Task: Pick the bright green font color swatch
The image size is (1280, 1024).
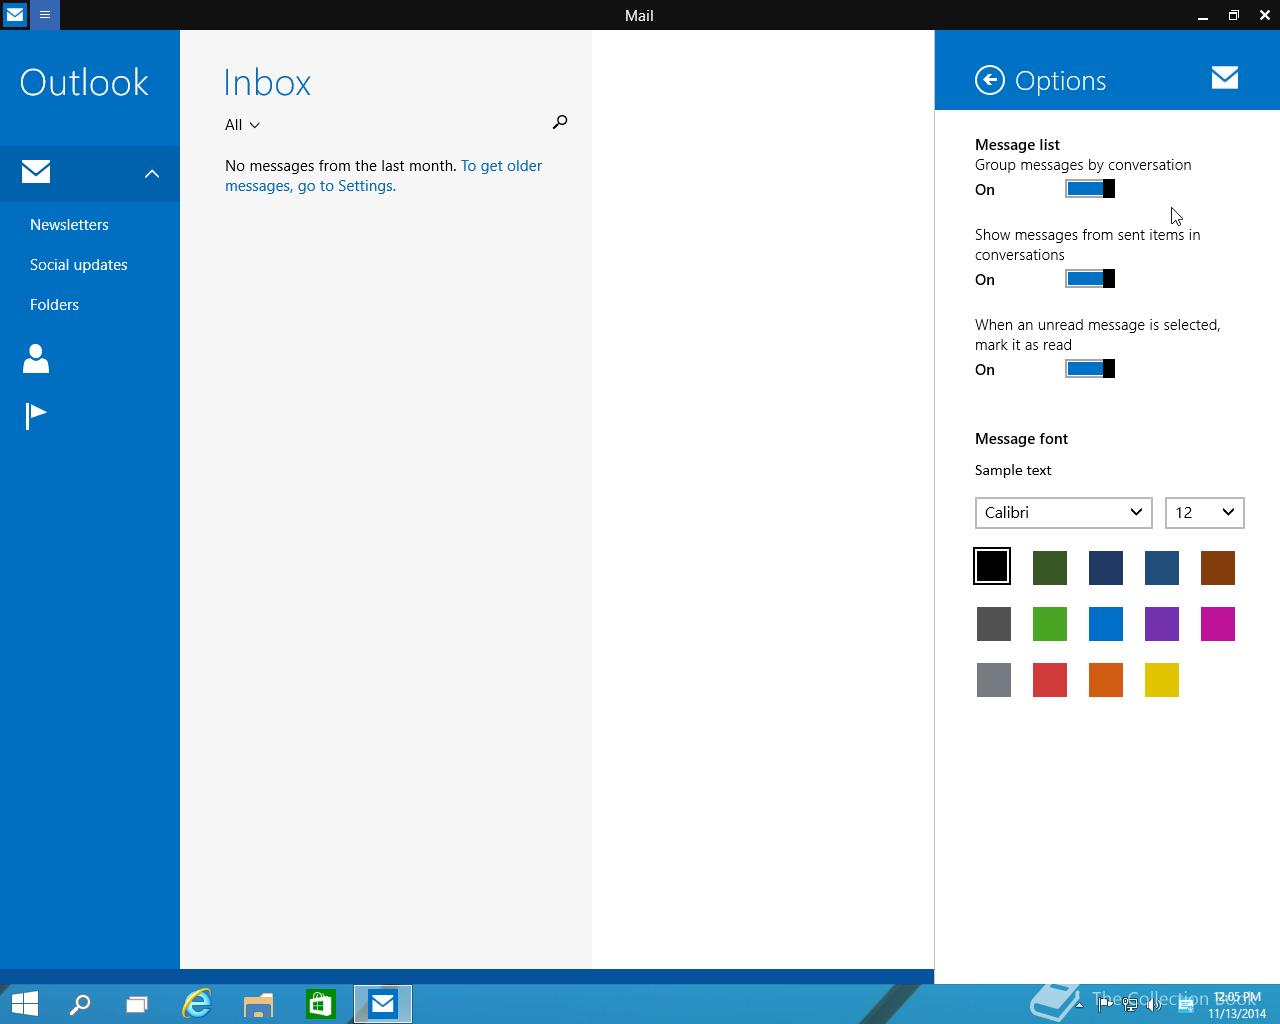Action: coord(1050,624)
